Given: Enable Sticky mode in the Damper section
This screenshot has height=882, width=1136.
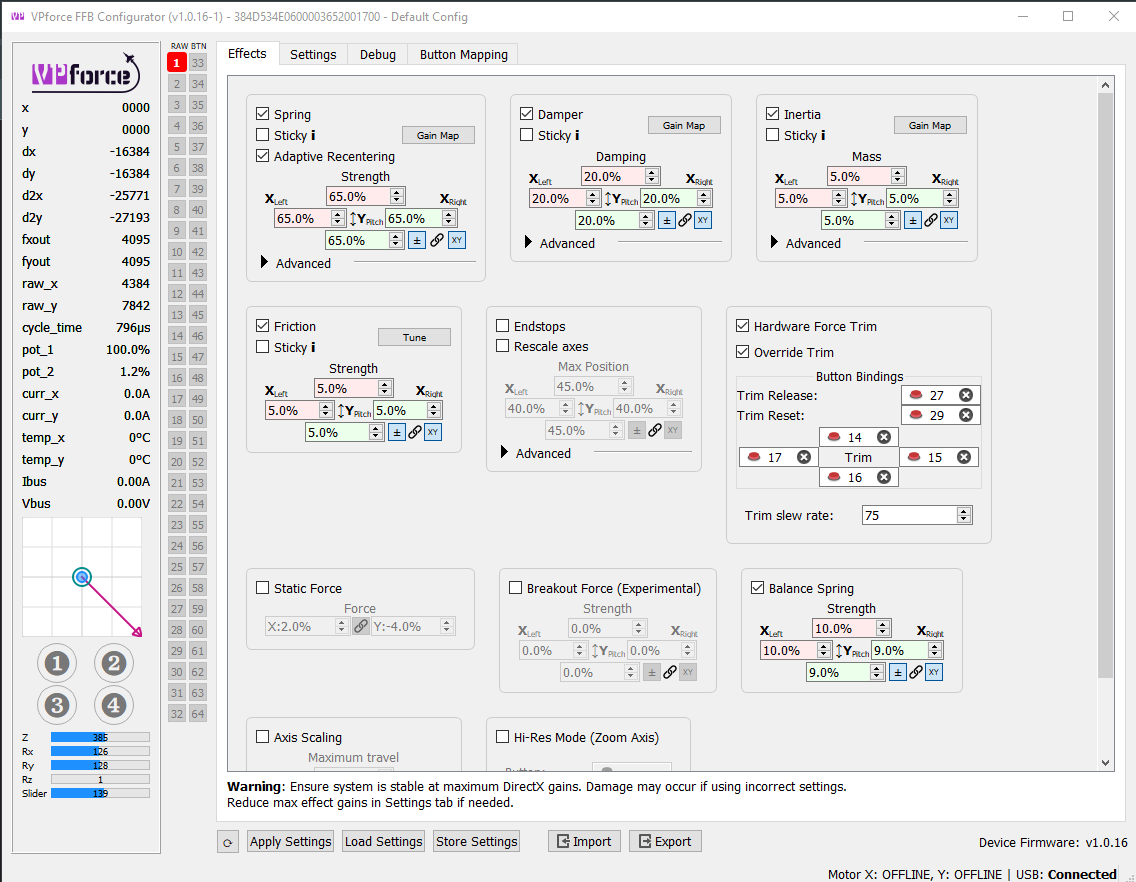Looking at the screenshot, I should [x=526, y=135].
